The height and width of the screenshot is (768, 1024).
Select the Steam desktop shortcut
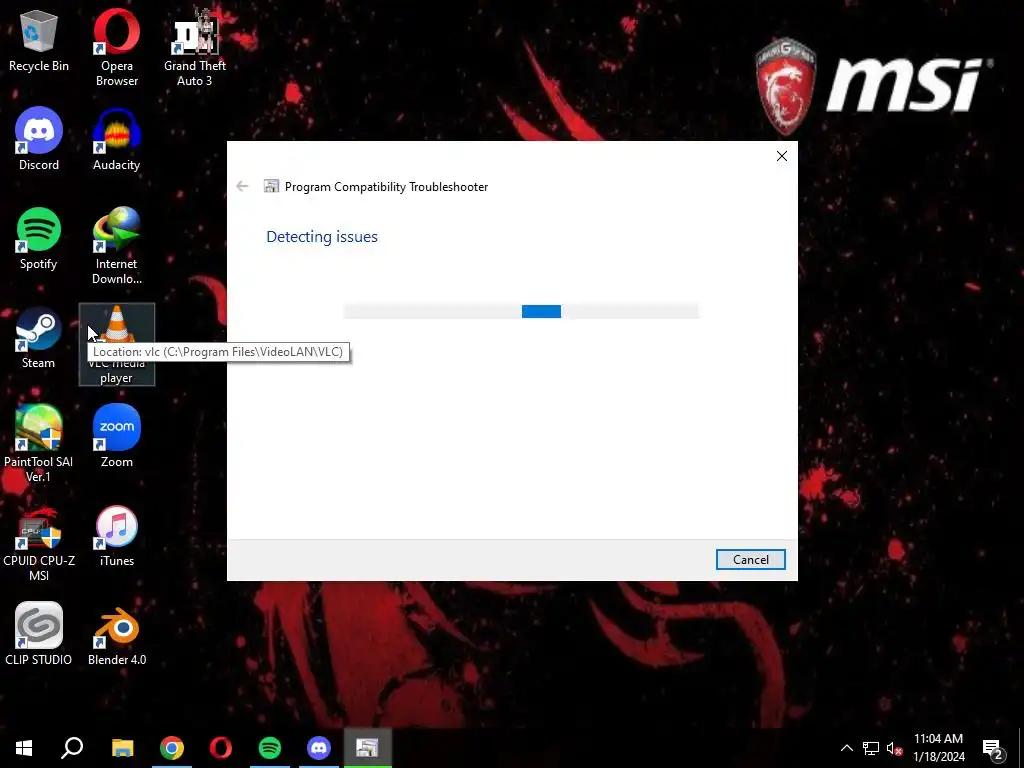pyautogui.click(x=39, y=338)
